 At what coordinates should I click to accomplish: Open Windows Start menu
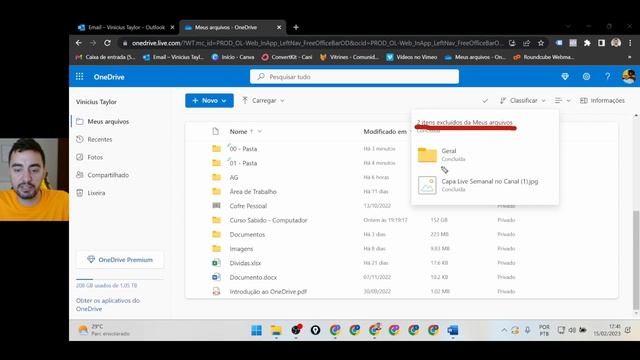coord(256,330)
